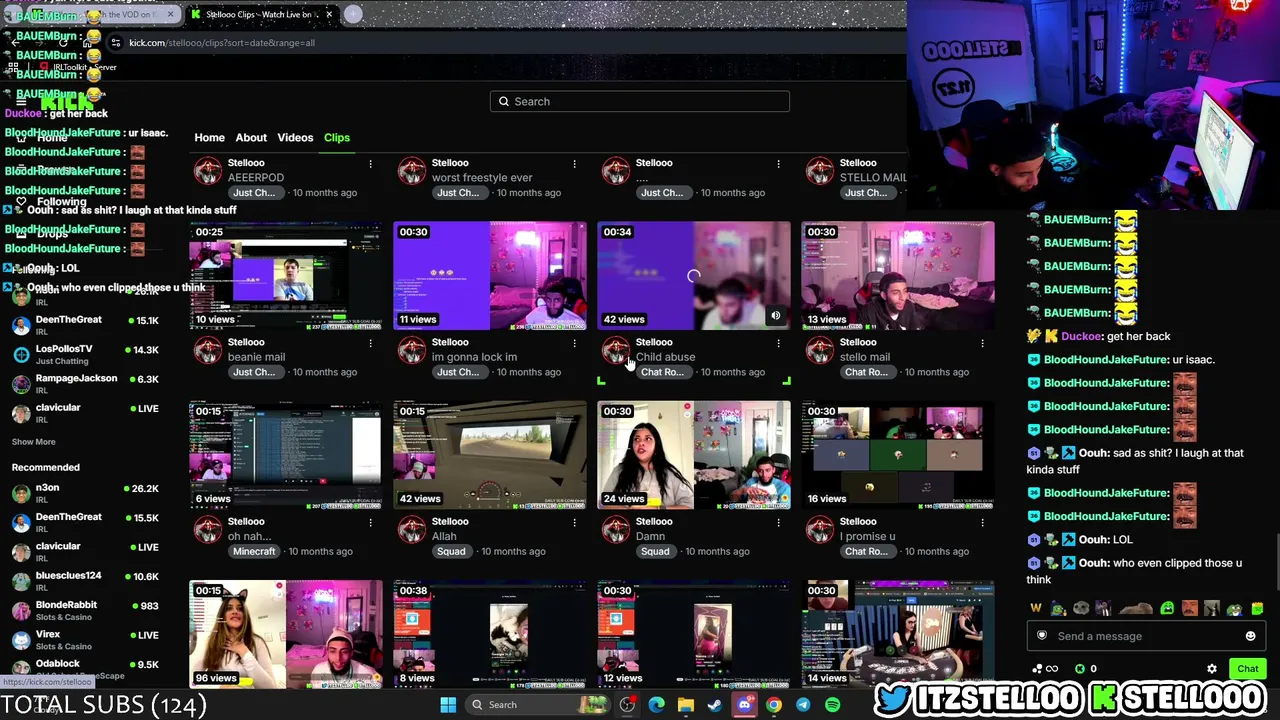Screen dimensions: 1280x720
Task: Open RampageJackson followed channel
Action: pyautogui.click(x=85, y=384)
